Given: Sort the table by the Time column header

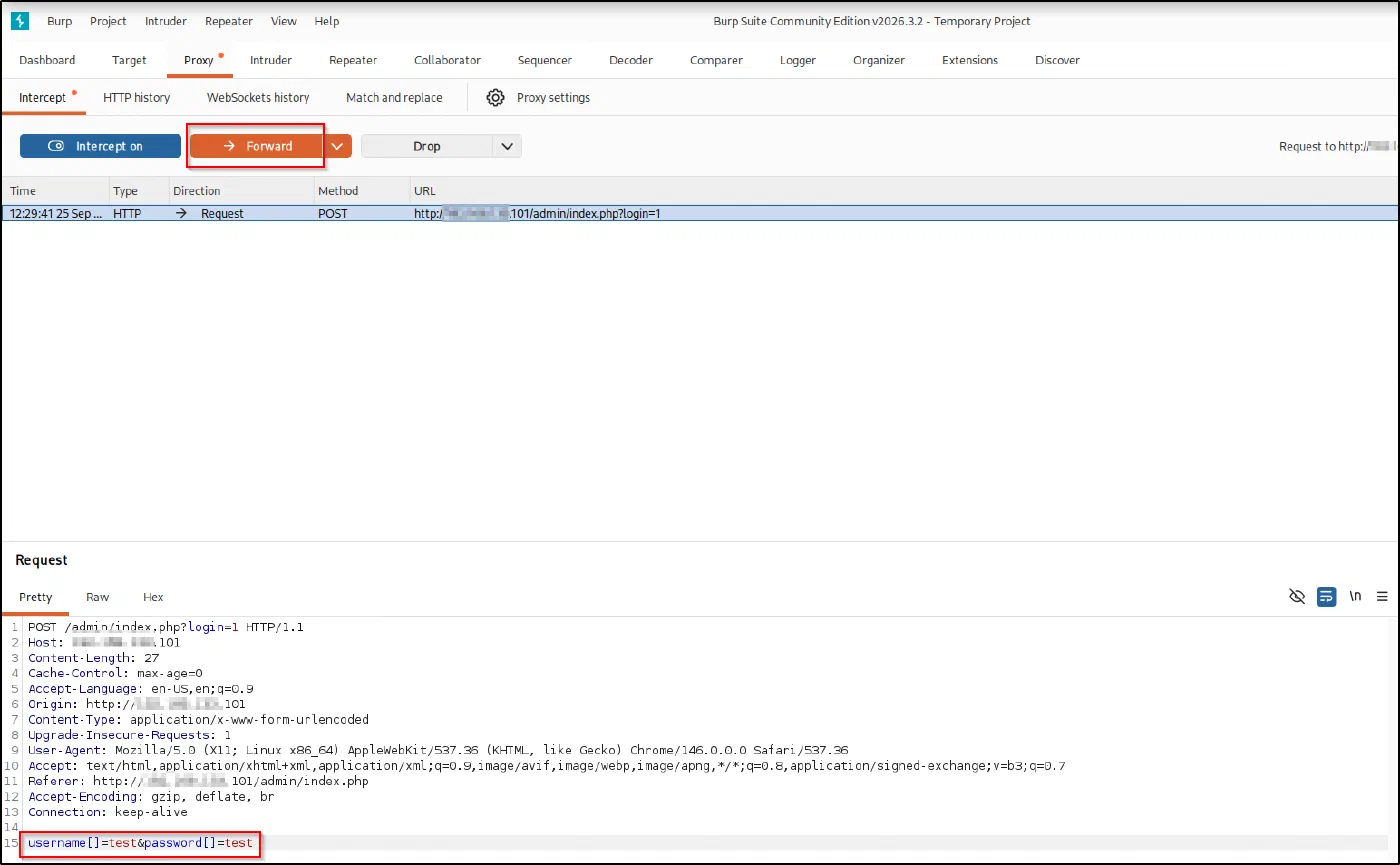Looking at the screenshot, I should click(x=55, y=191).
